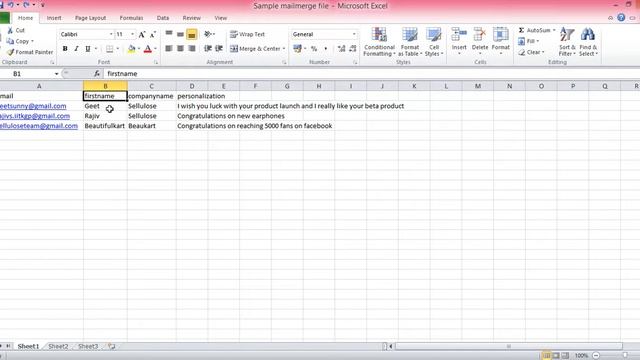The image size is (640, 360).
Task: Click Decrease Indent icon
Action: [x=208, y=49]
